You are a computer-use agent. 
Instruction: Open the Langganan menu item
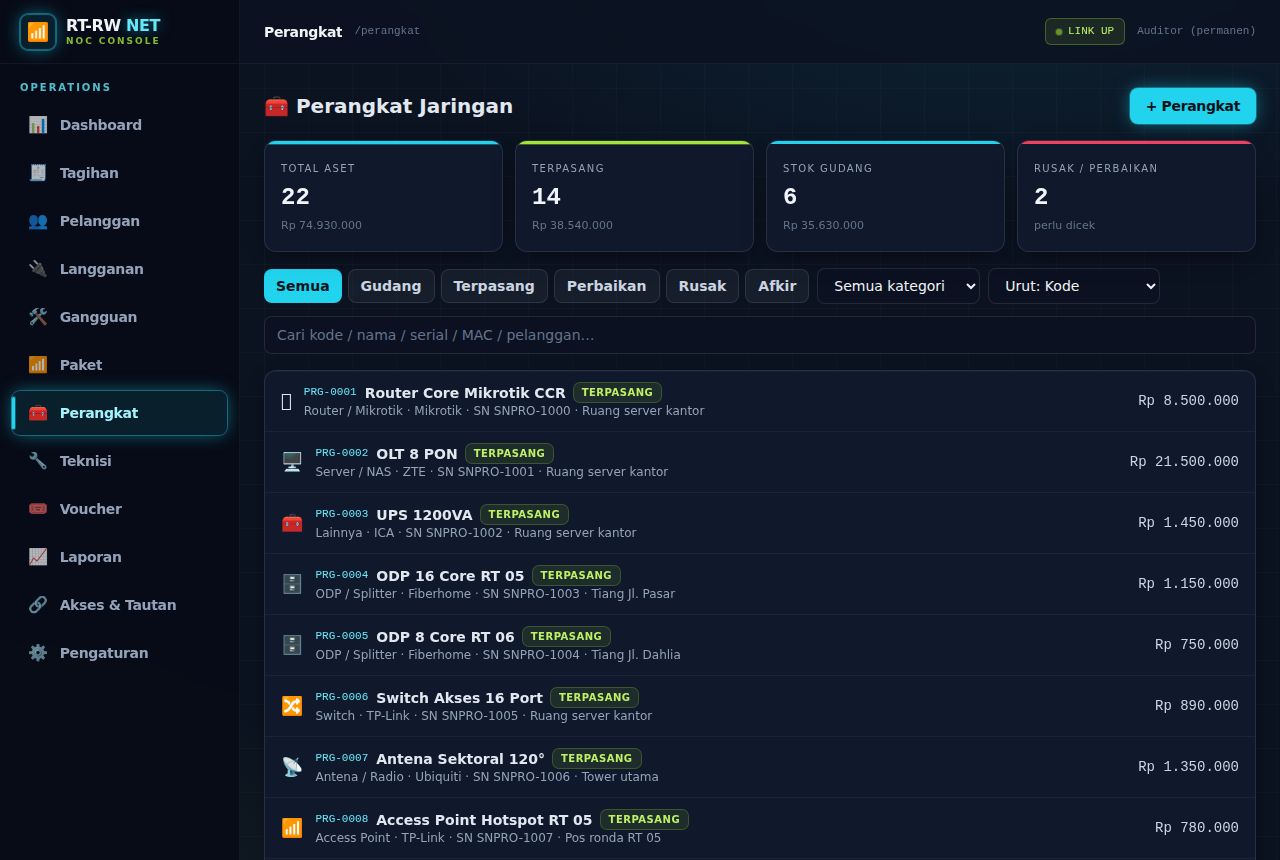click(x=120, y=269)
